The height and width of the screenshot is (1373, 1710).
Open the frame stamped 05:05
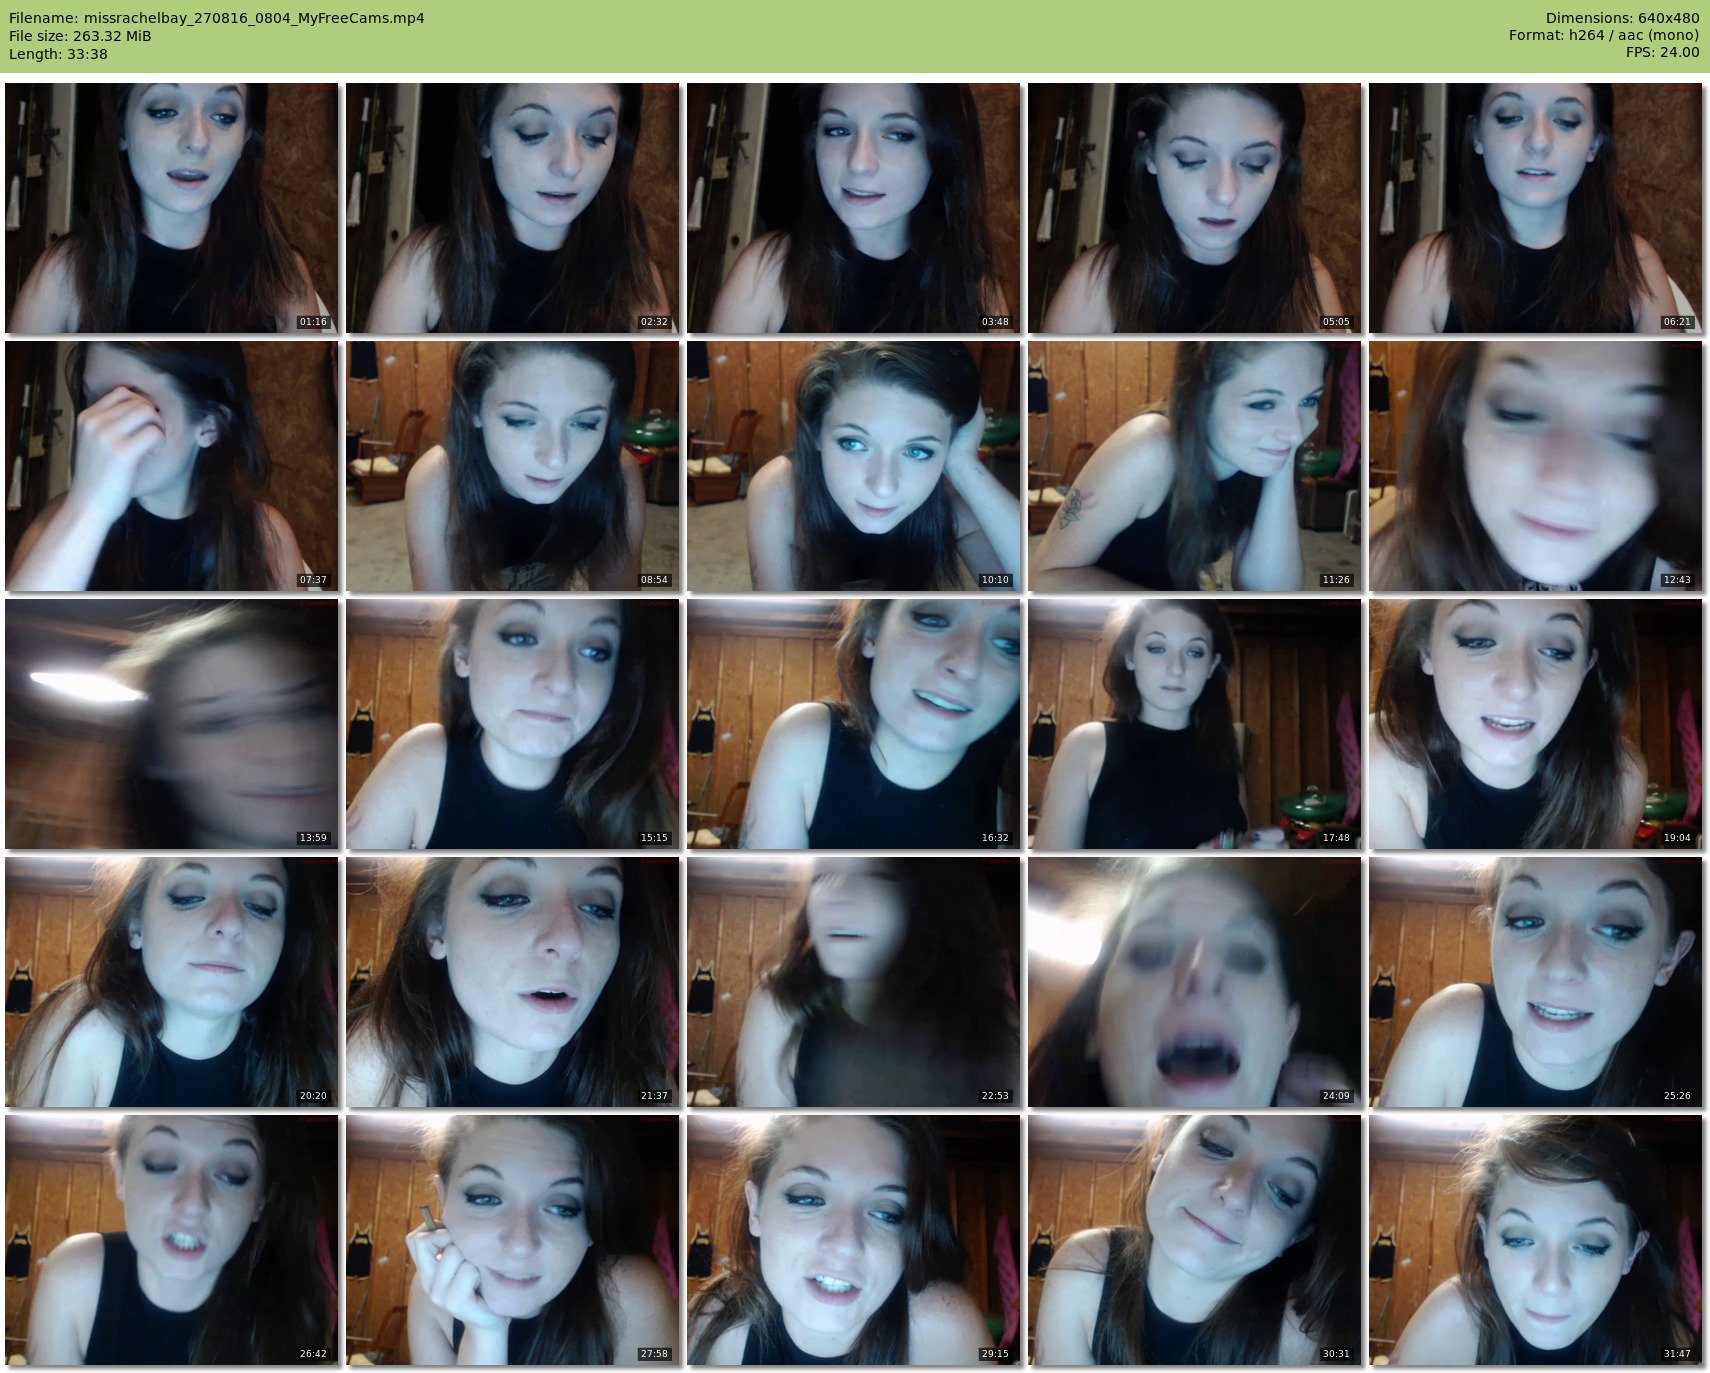tap(1194, 208)
